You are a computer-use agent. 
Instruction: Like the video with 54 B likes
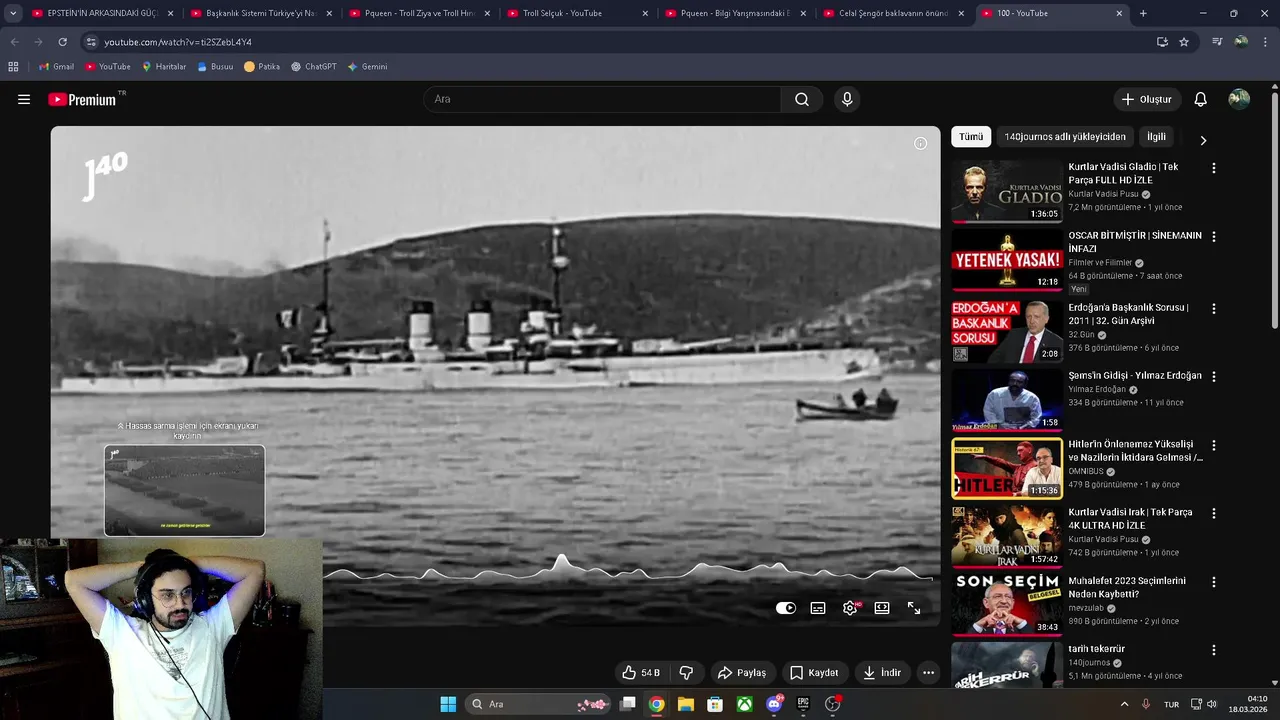[641, 673]
